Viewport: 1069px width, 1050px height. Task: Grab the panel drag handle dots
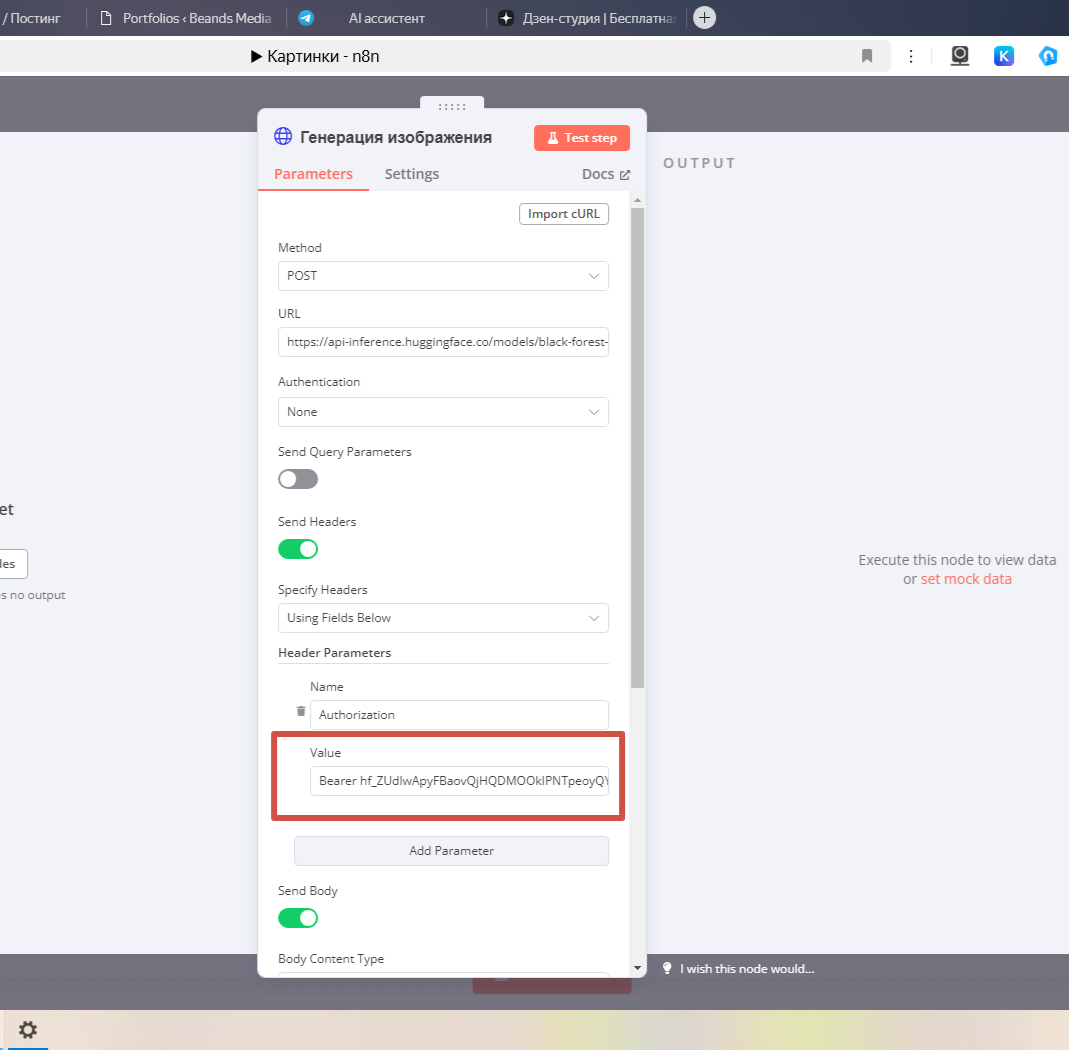(x=452, y=106)
